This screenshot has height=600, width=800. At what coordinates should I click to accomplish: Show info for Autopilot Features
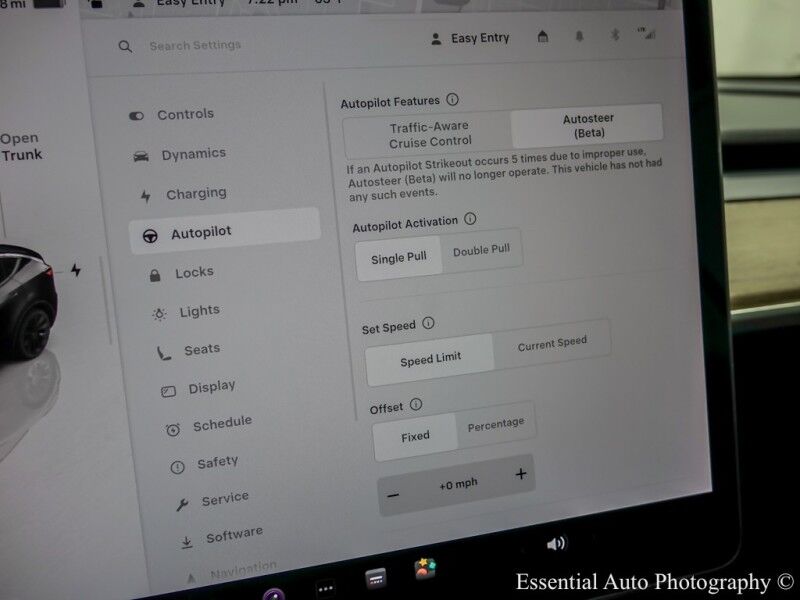pyautogui.click(x=453, y=99)
